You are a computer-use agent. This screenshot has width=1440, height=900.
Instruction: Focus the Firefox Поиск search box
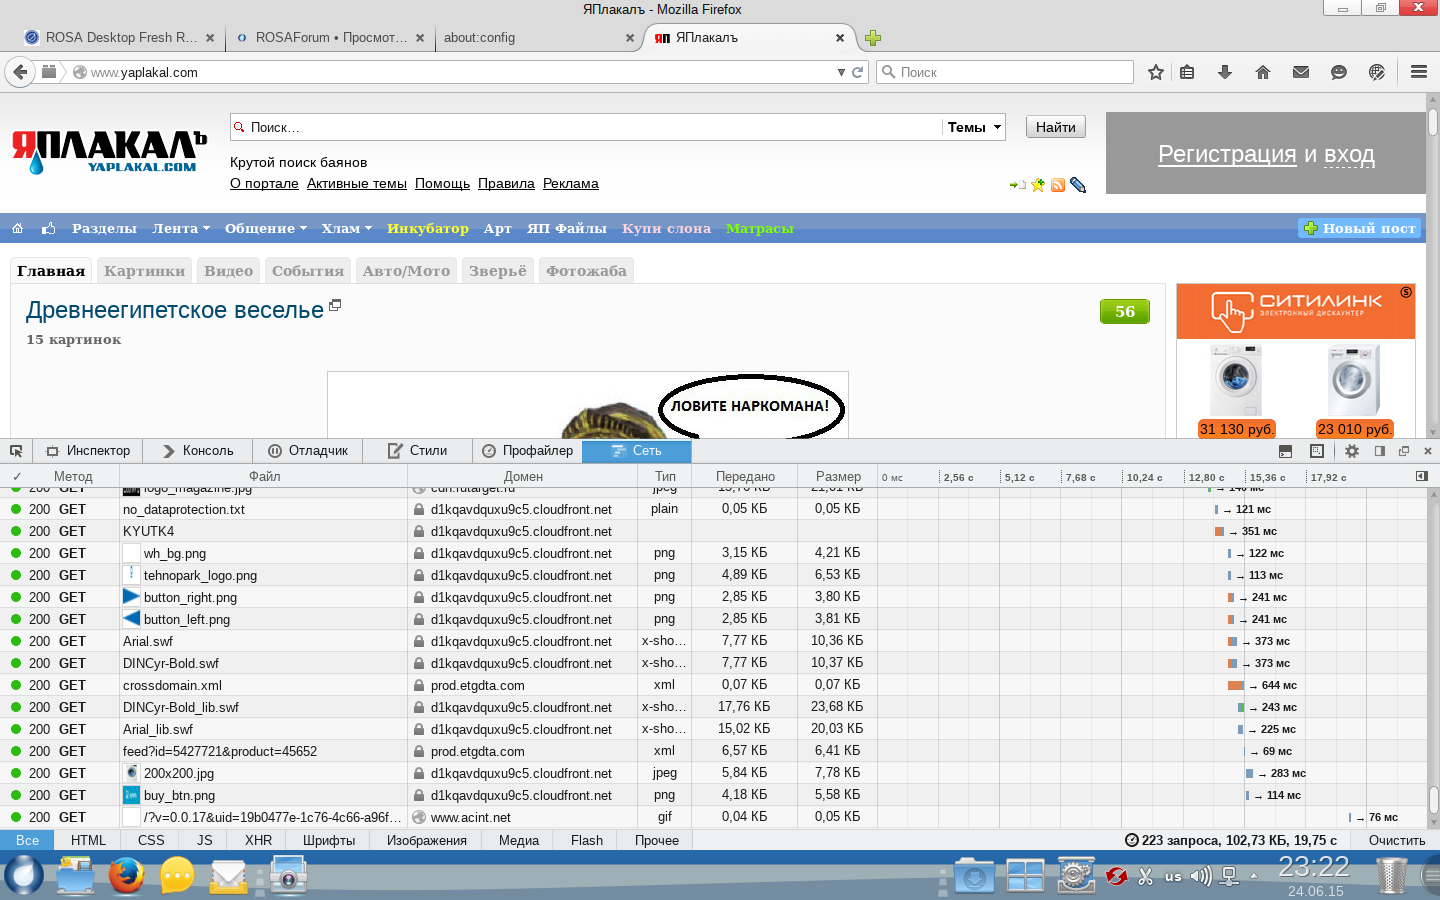1004,72
